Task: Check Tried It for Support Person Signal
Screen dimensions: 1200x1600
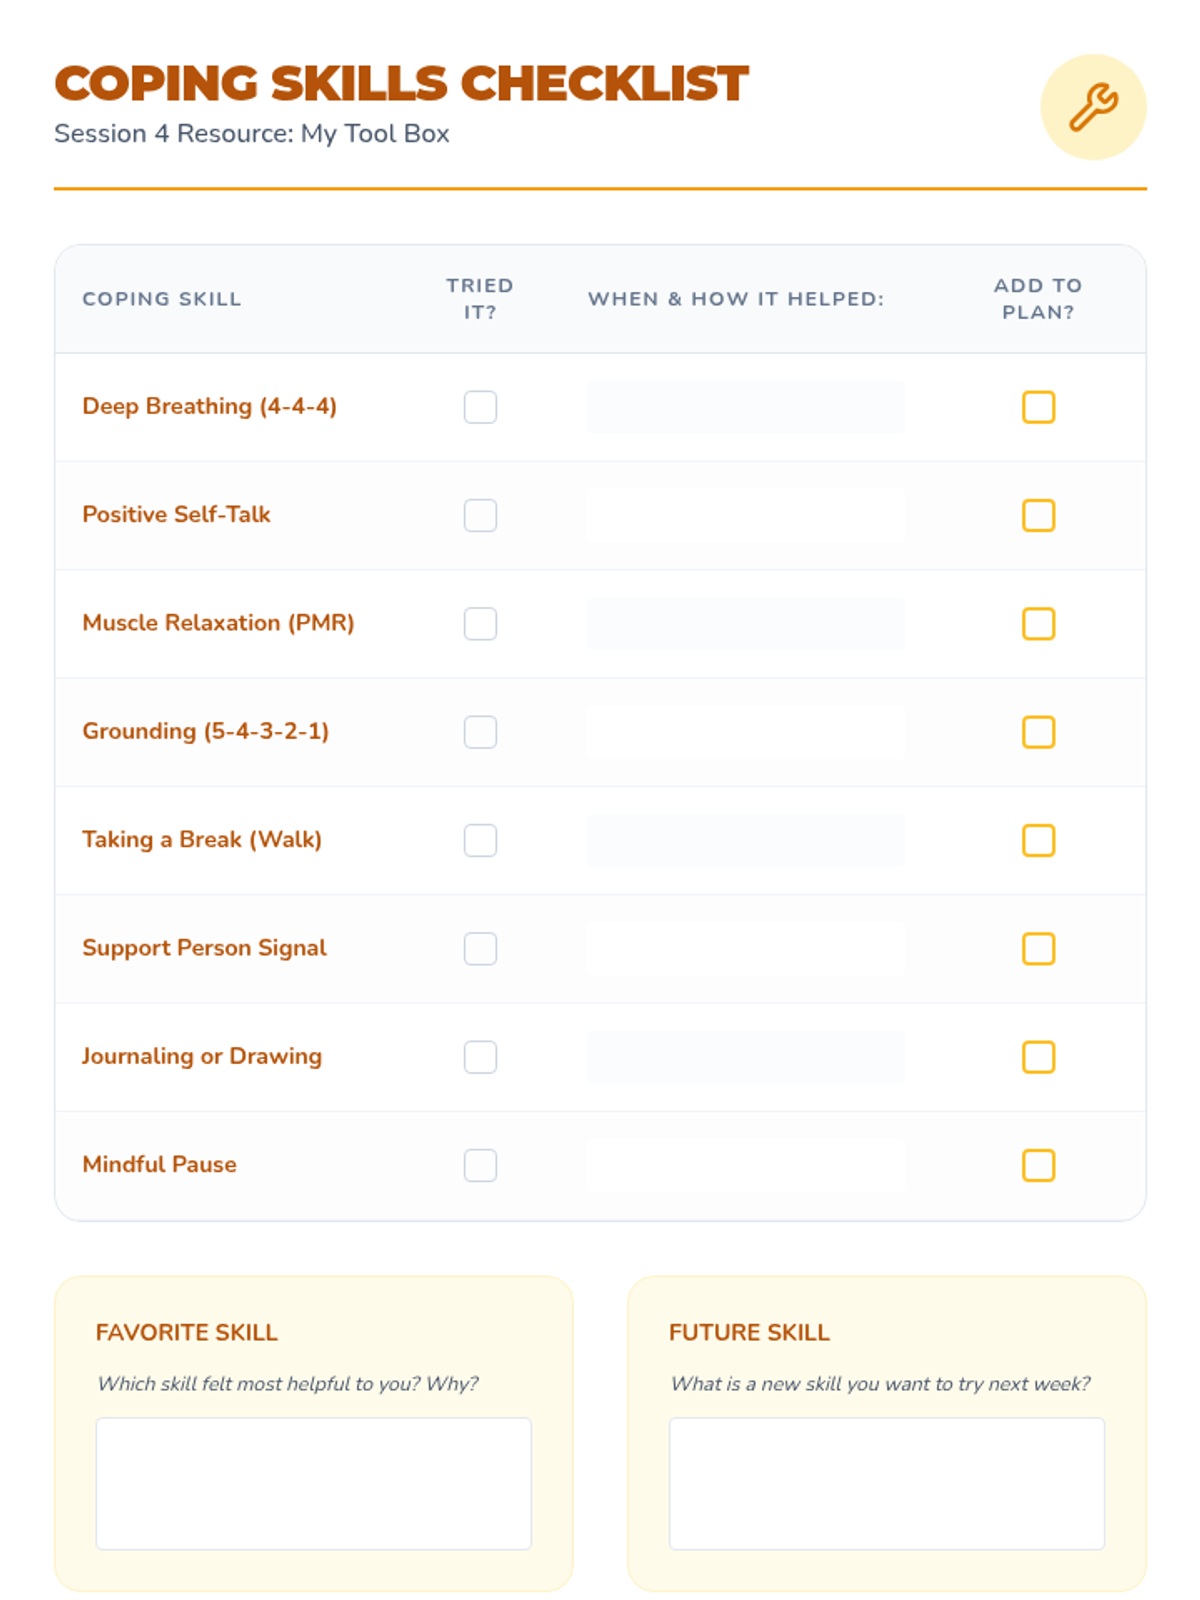Action: coord(480,949)
